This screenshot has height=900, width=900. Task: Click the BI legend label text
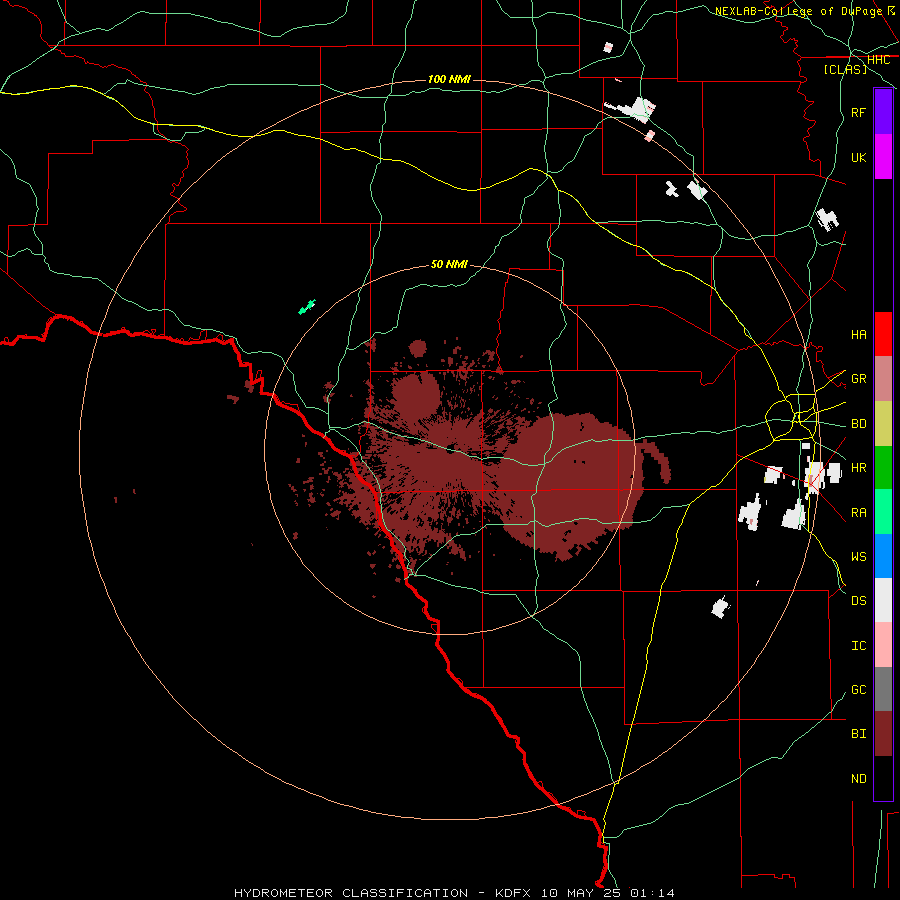click(859, 733)
